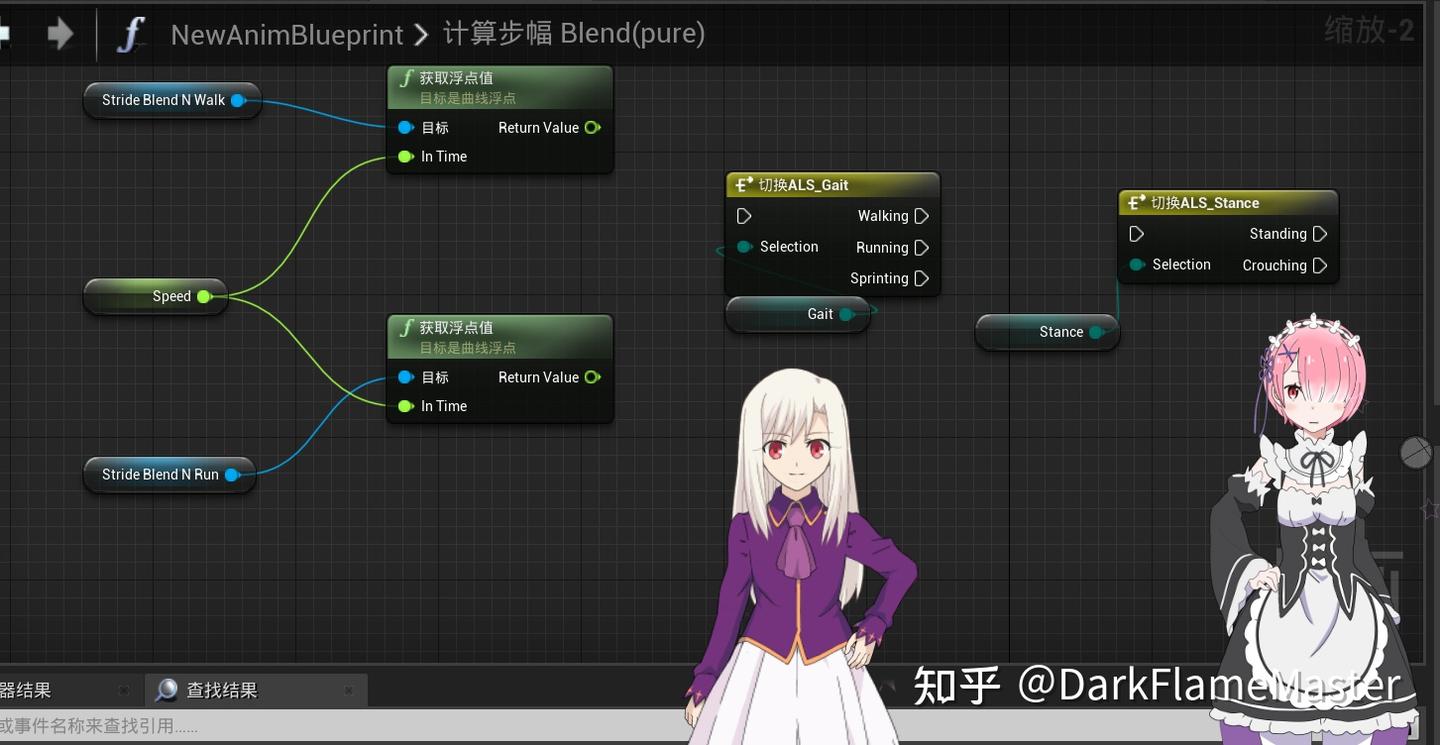Viewport: 1440px width, 745px height.
Task: Click the forward navigation arrow
Action: [x=60, y=34]
